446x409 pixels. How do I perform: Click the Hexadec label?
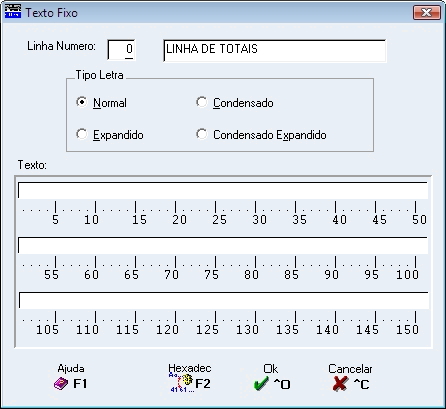190,368
